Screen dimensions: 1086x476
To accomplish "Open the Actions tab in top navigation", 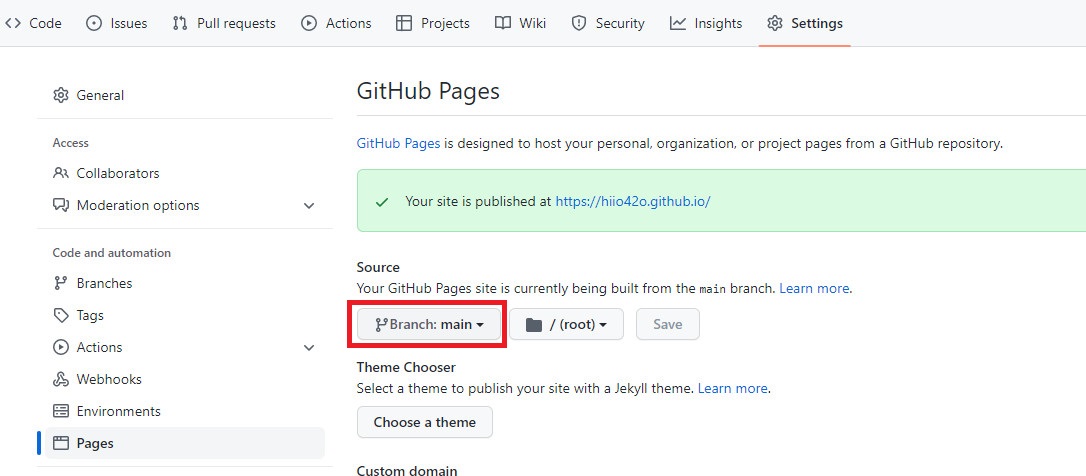I will pyautogui.click(x=337, y=23).
